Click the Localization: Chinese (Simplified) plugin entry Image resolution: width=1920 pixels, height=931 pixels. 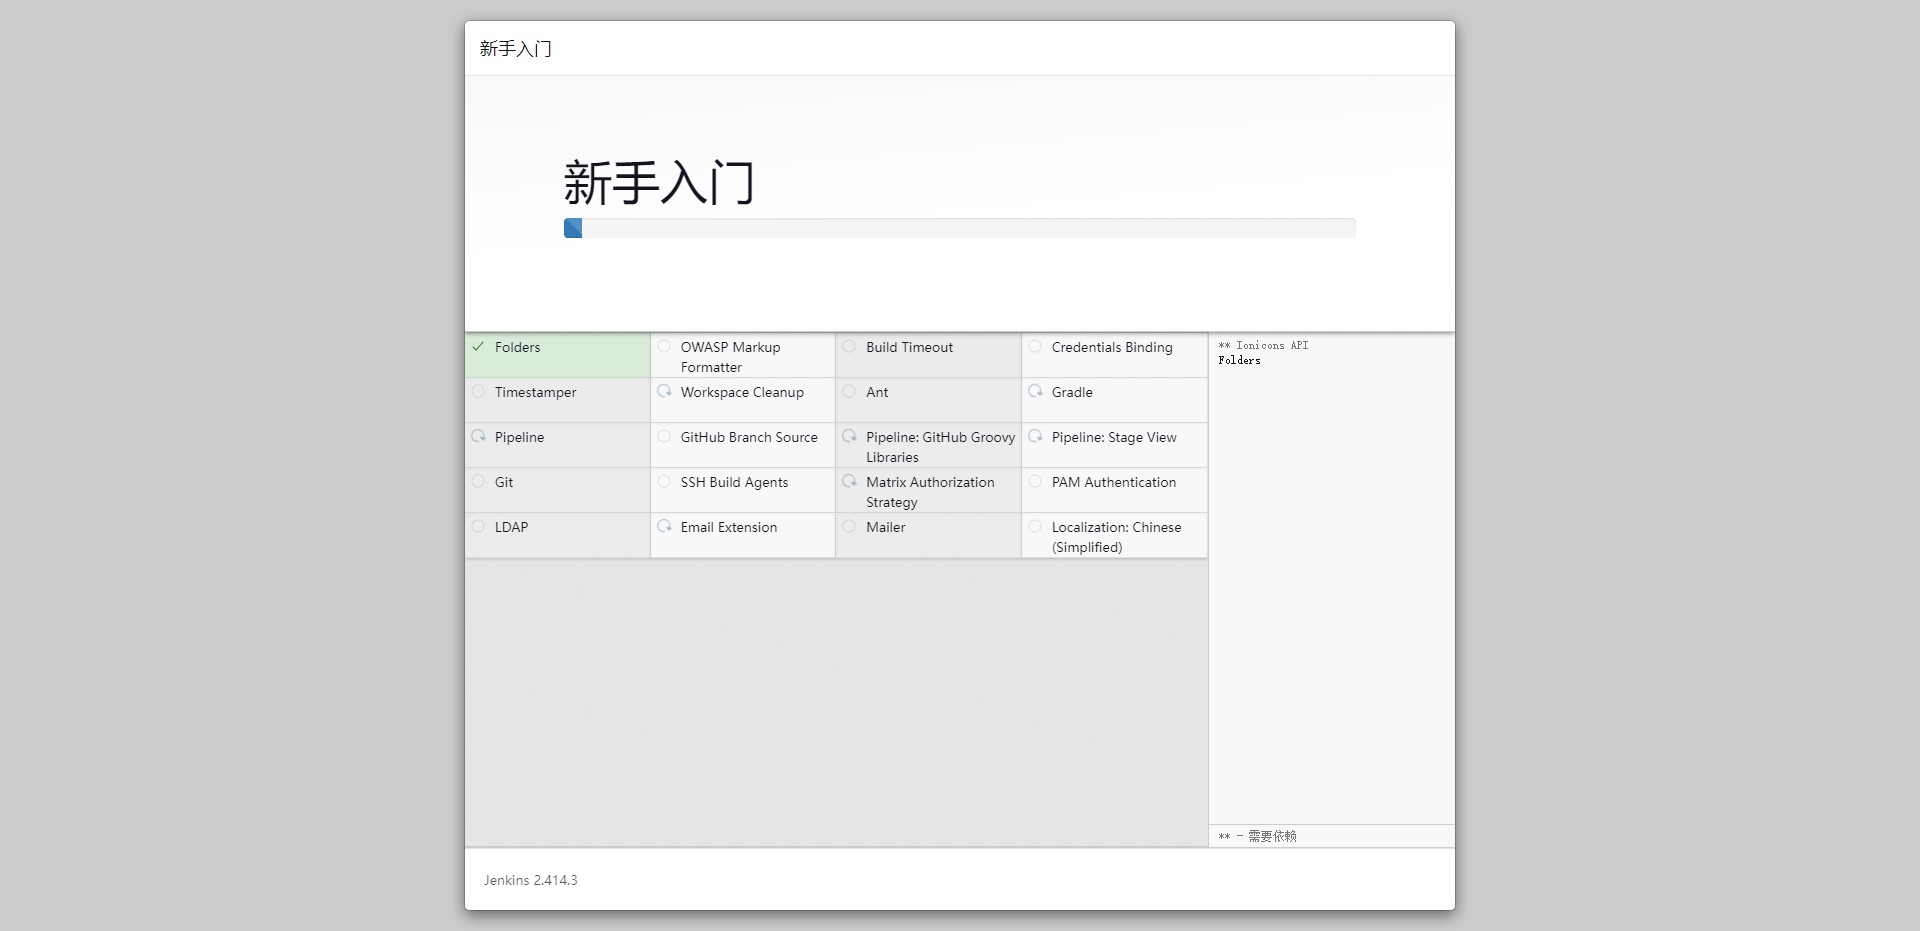(1115, 537)
